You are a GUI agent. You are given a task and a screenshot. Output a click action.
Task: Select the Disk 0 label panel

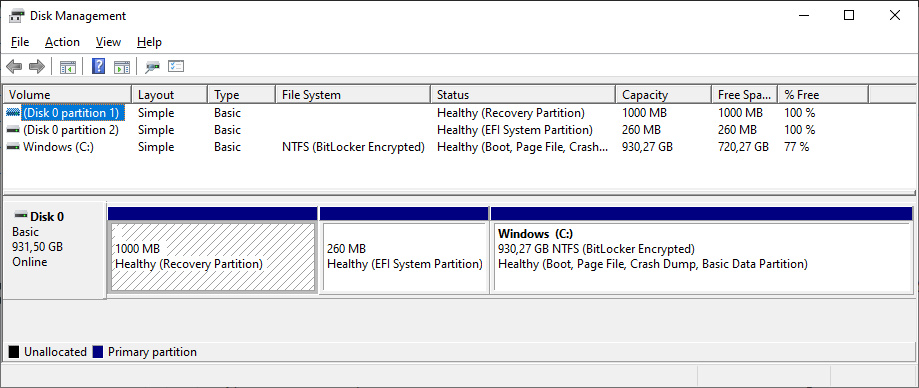55,250
